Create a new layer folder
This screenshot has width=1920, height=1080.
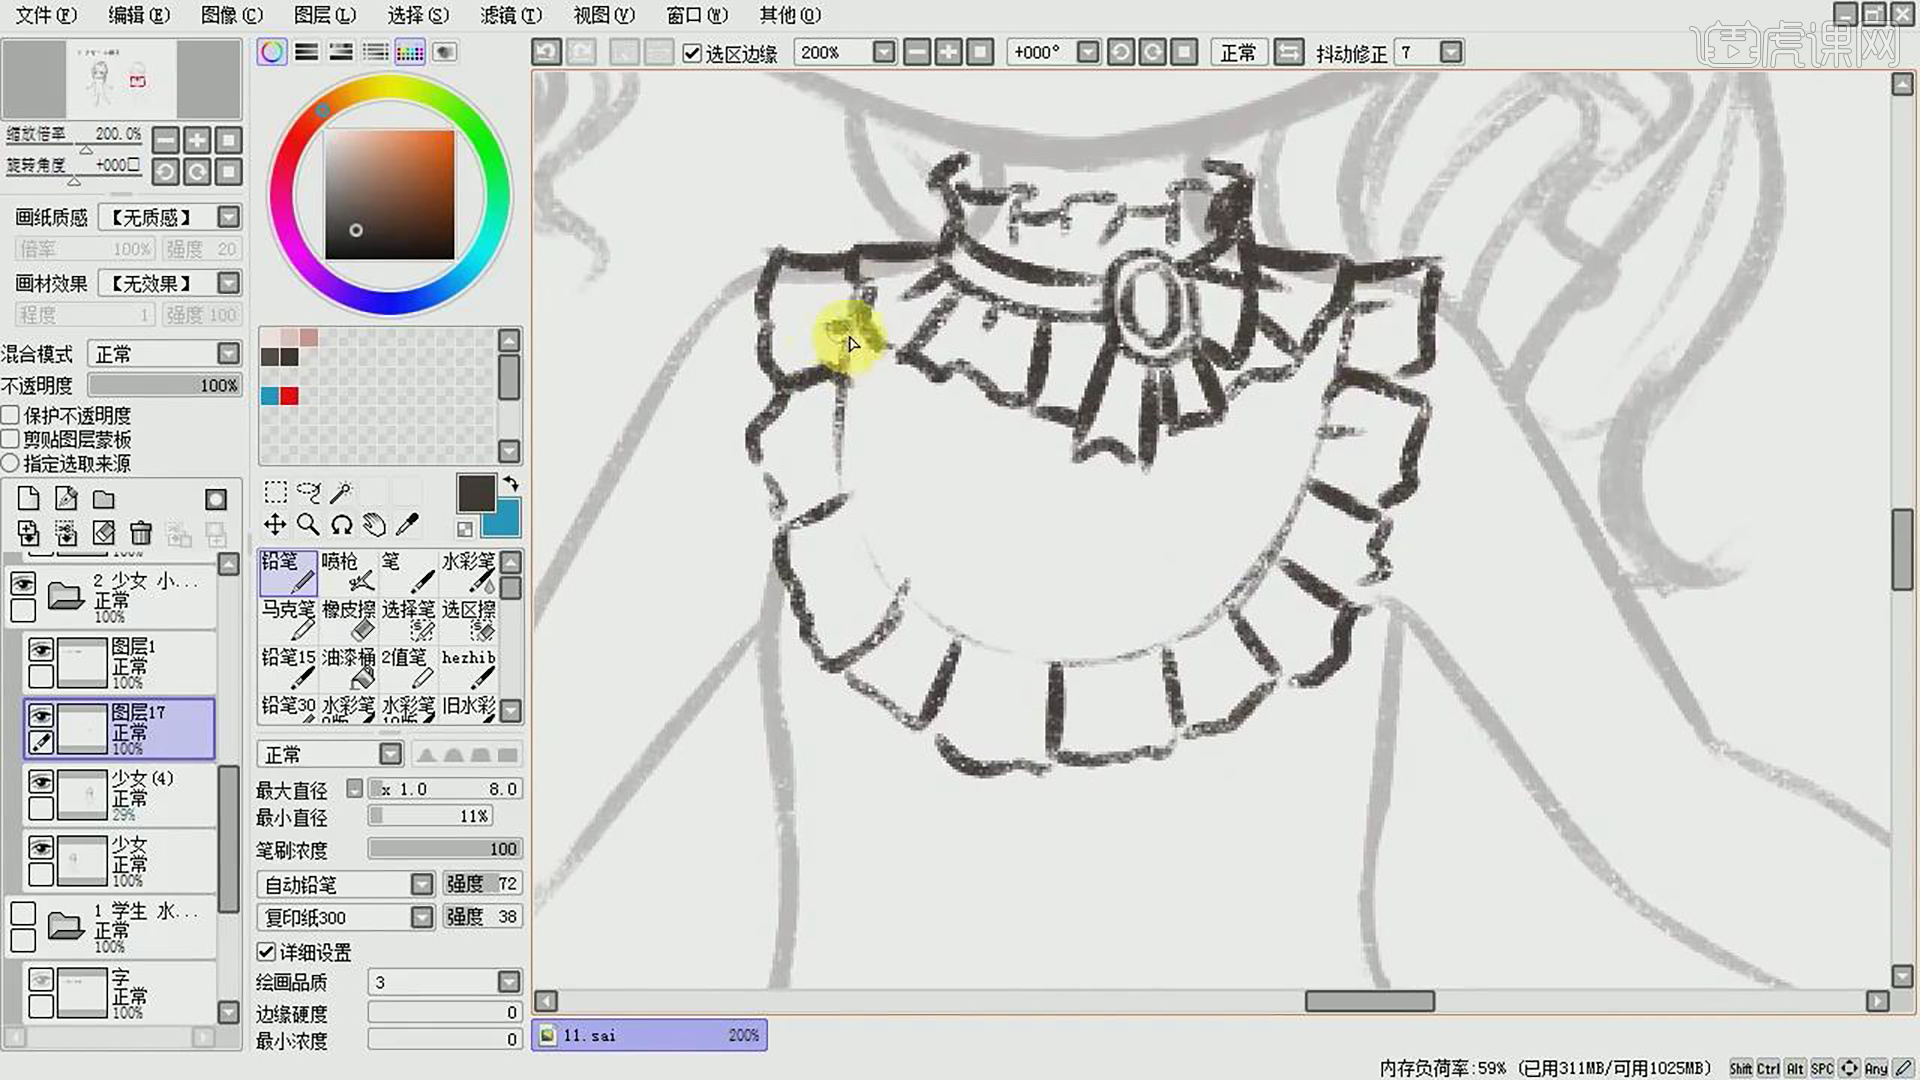[x=104, y=499]
